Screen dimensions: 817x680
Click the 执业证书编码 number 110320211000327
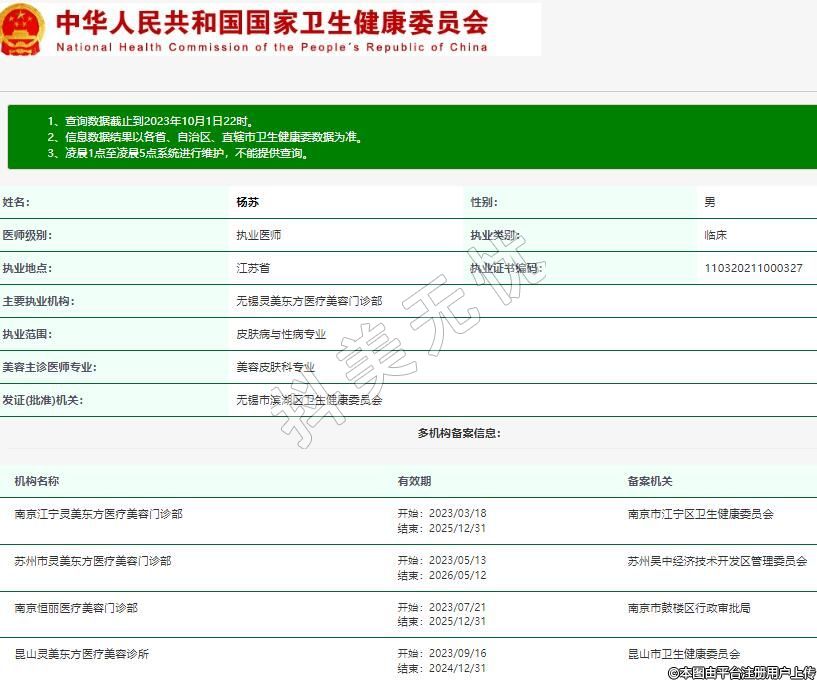pos(753,268)
